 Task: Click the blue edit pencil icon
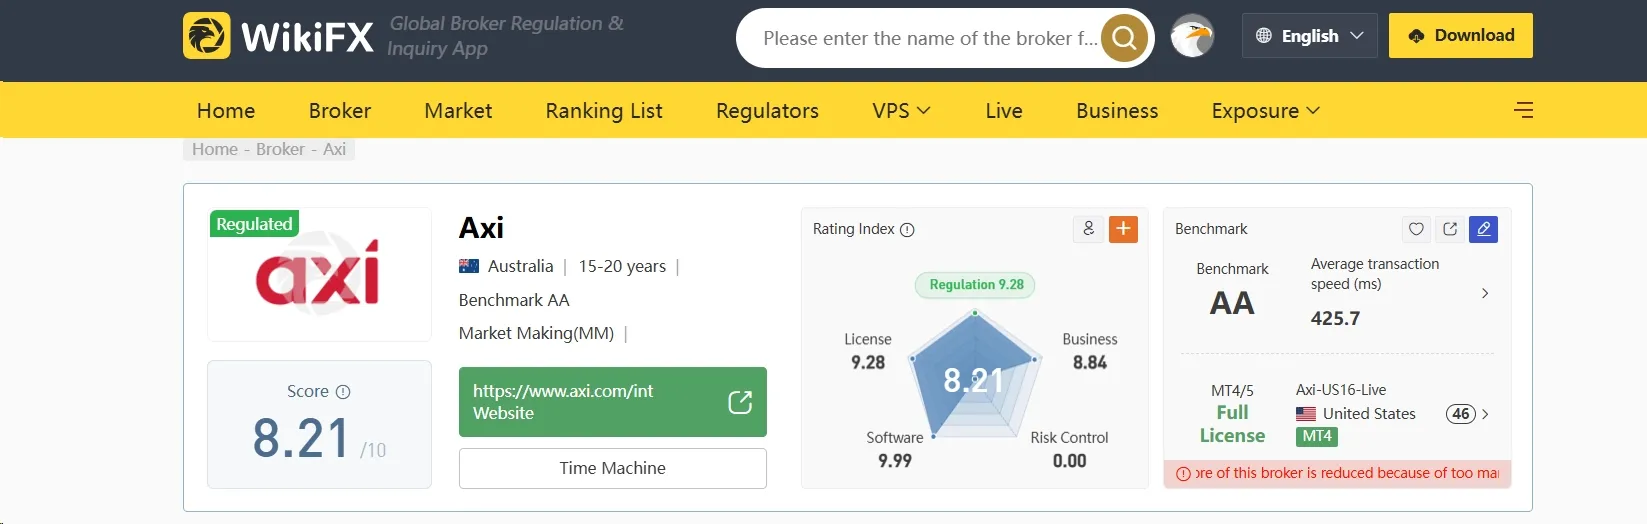click(x=1483, y=229)
